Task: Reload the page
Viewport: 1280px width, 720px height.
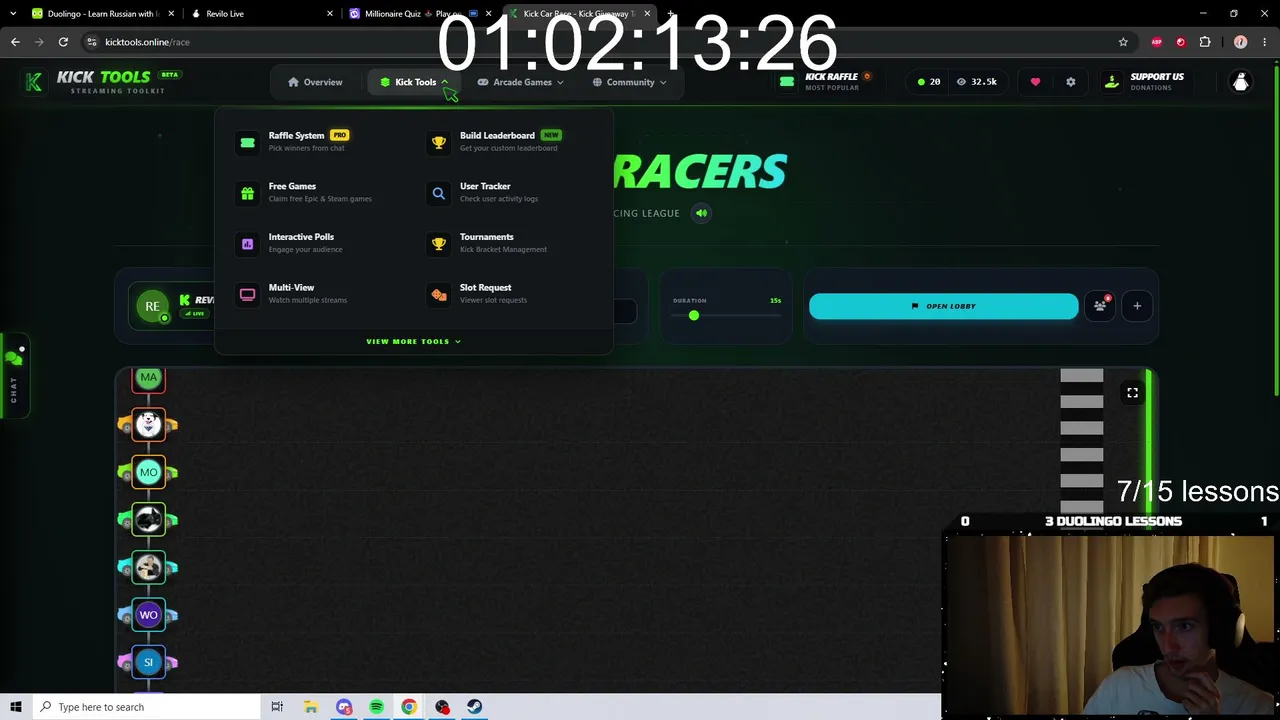Action: 63,42
